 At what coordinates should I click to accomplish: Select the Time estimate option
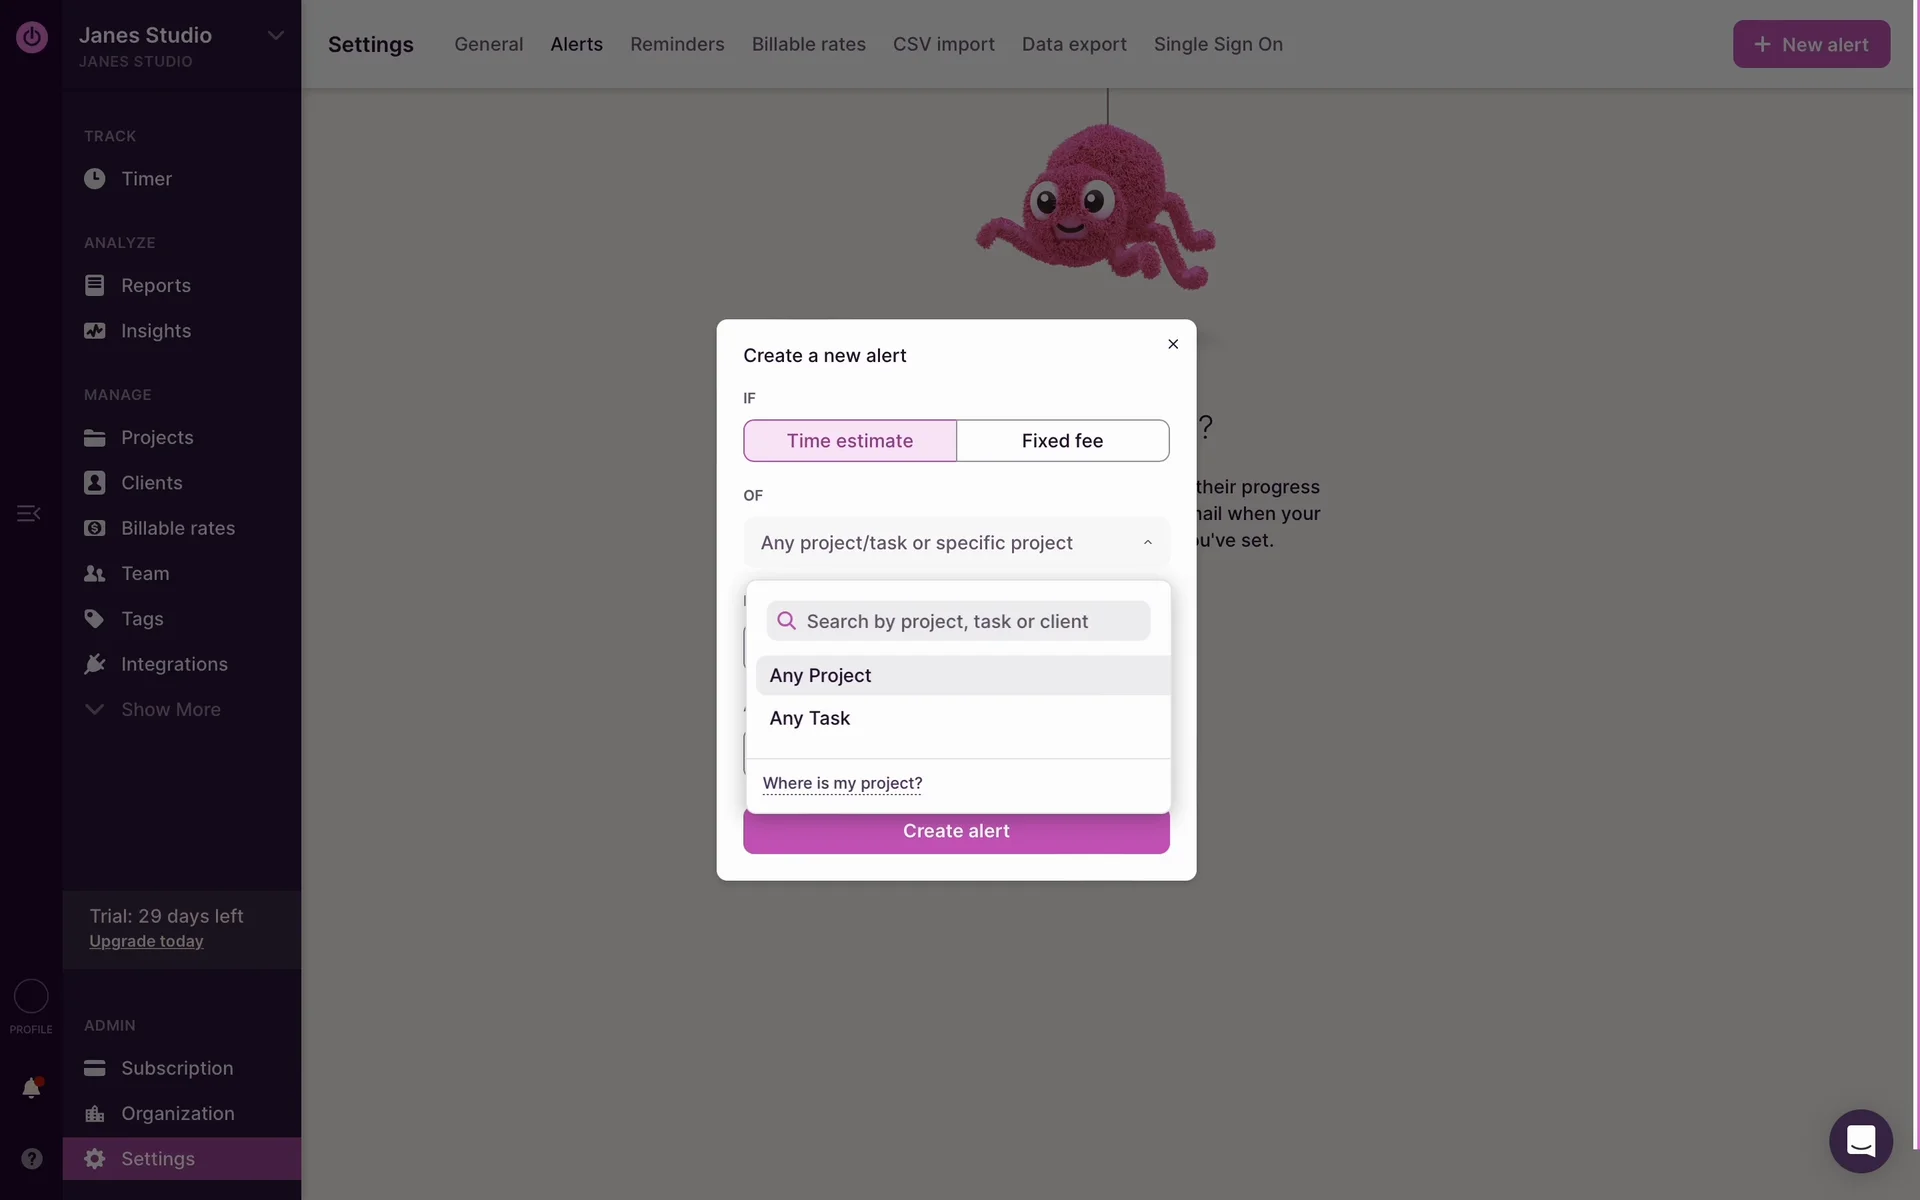[849, 441]
